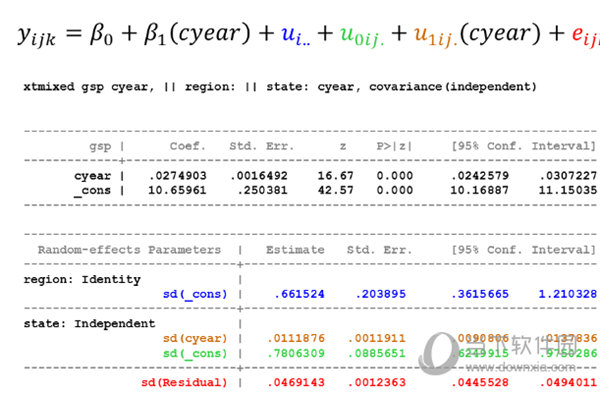Click the residual lower bound .0445528

coord(480,383)
